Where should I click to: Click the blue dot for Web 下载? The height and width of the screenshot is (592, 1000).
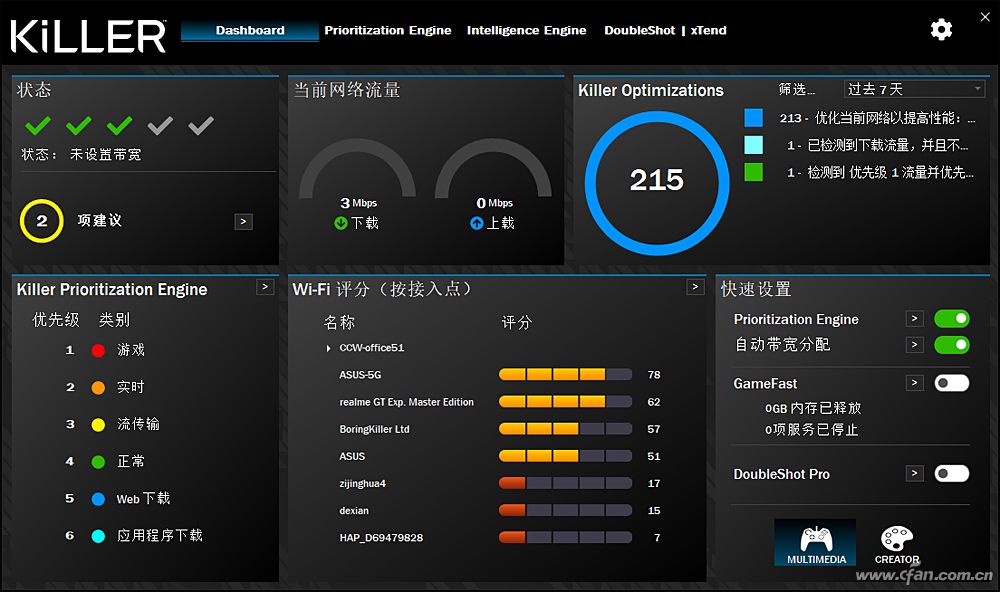(98, 499)
